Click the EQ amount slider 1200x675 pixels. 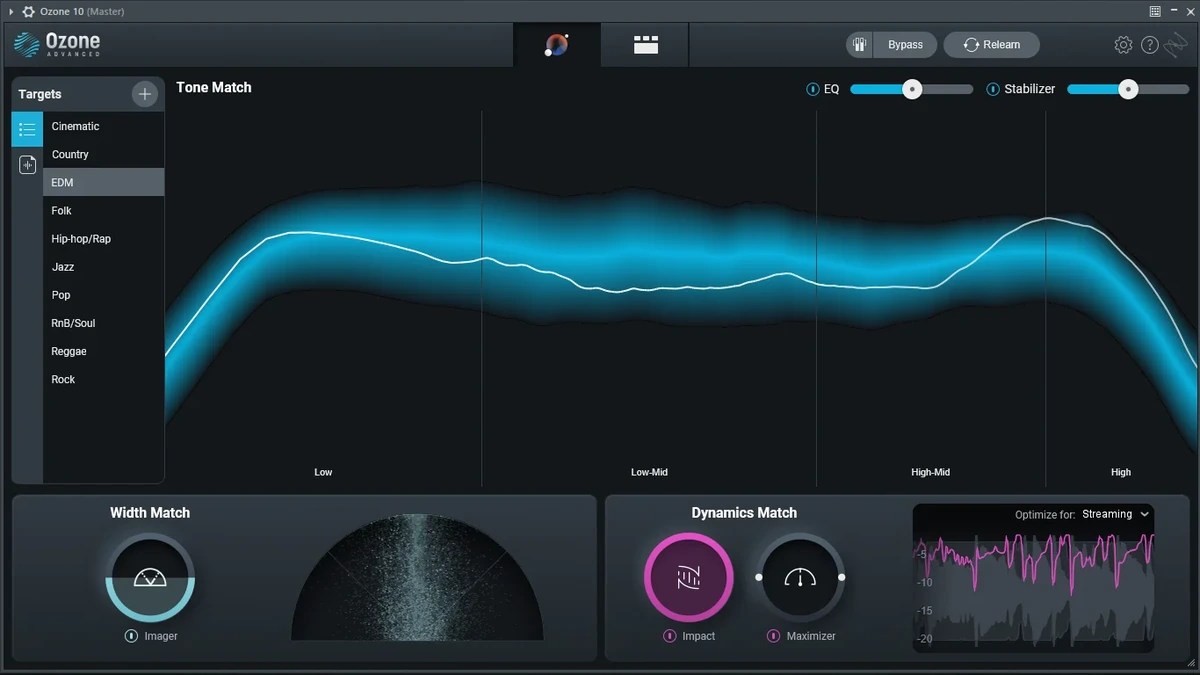click(911, 89)
